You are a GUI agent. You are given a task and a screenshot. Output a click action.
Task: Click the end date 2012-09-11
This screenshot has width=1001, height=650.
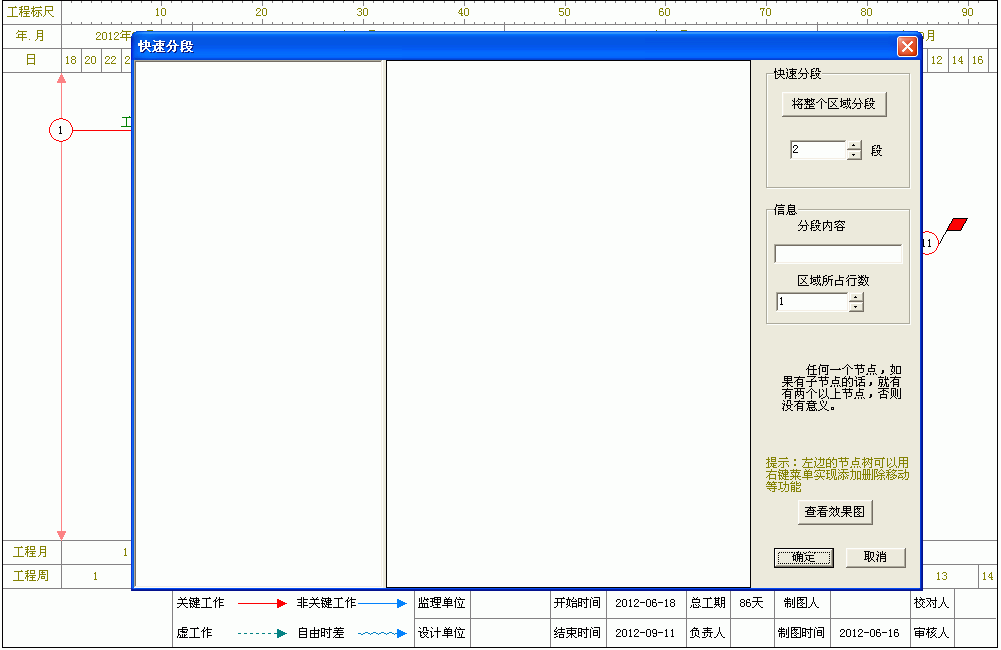coord(645,633)
